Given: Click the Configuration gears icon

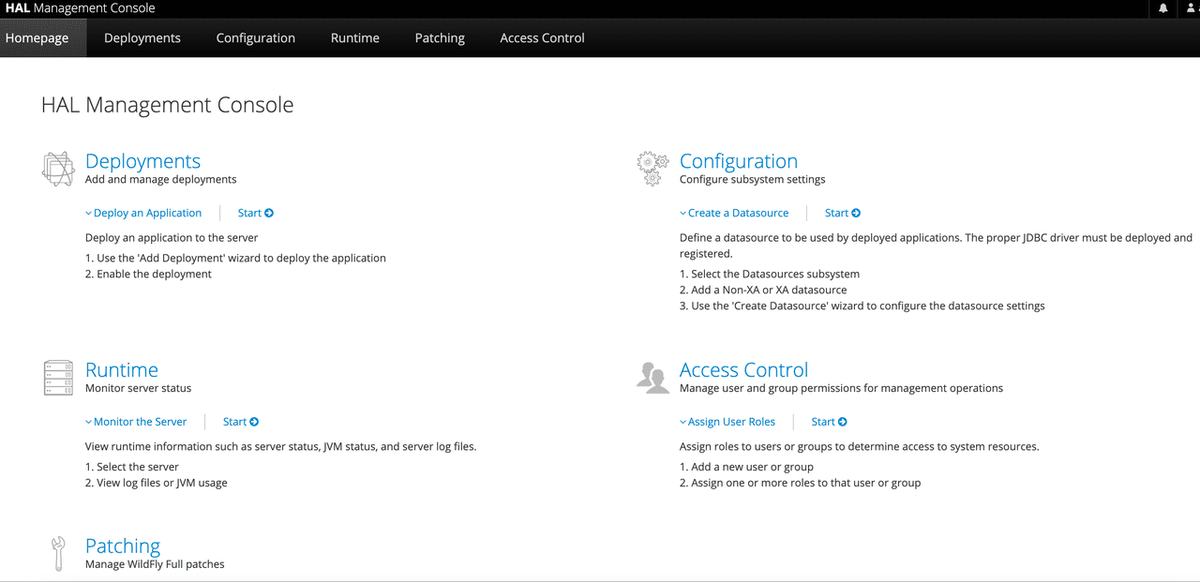Looking at the screenshot, I should tap(652, 169).
